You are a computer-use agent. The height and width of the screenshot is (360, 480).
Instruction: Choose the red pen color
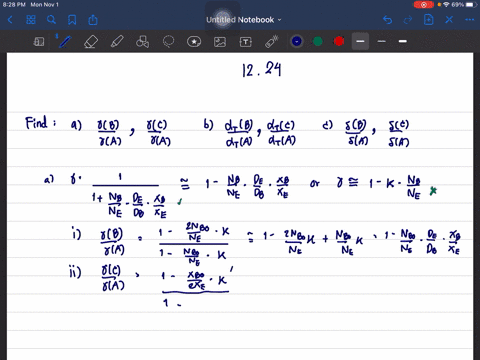click(339, 41)
